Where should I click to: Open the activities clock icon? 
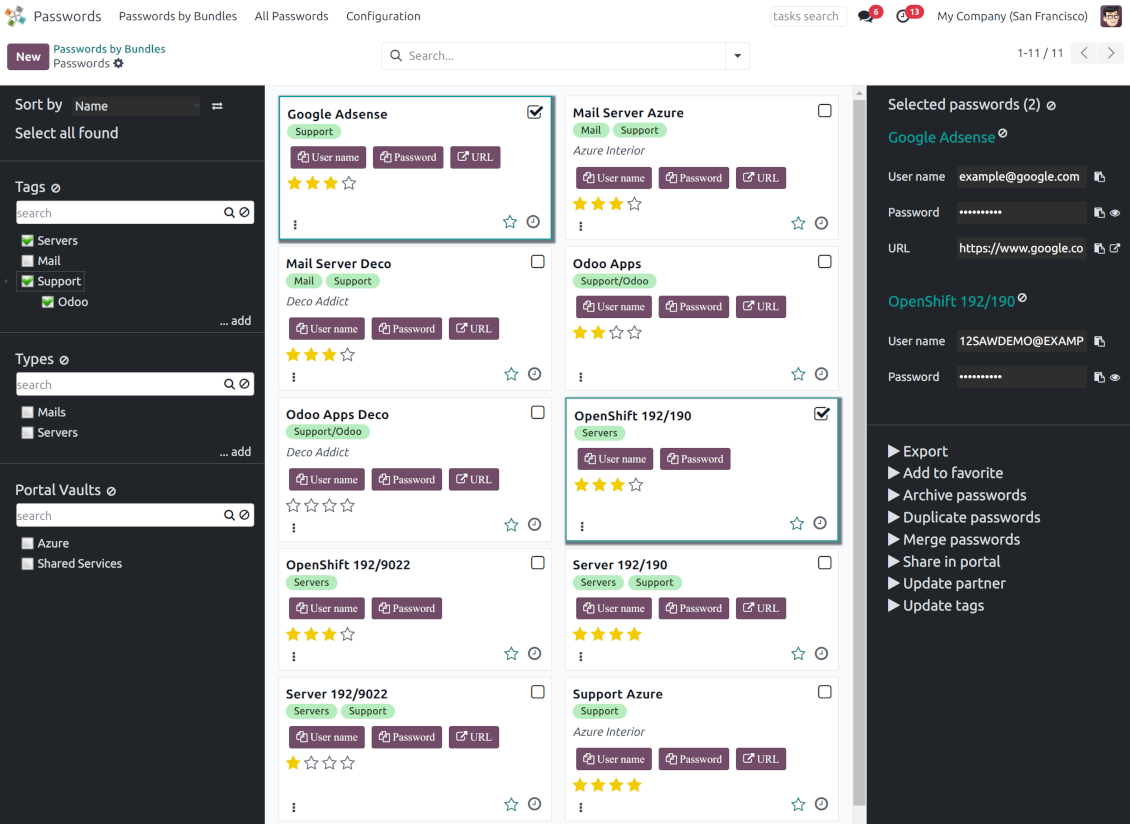click(902, 16)
